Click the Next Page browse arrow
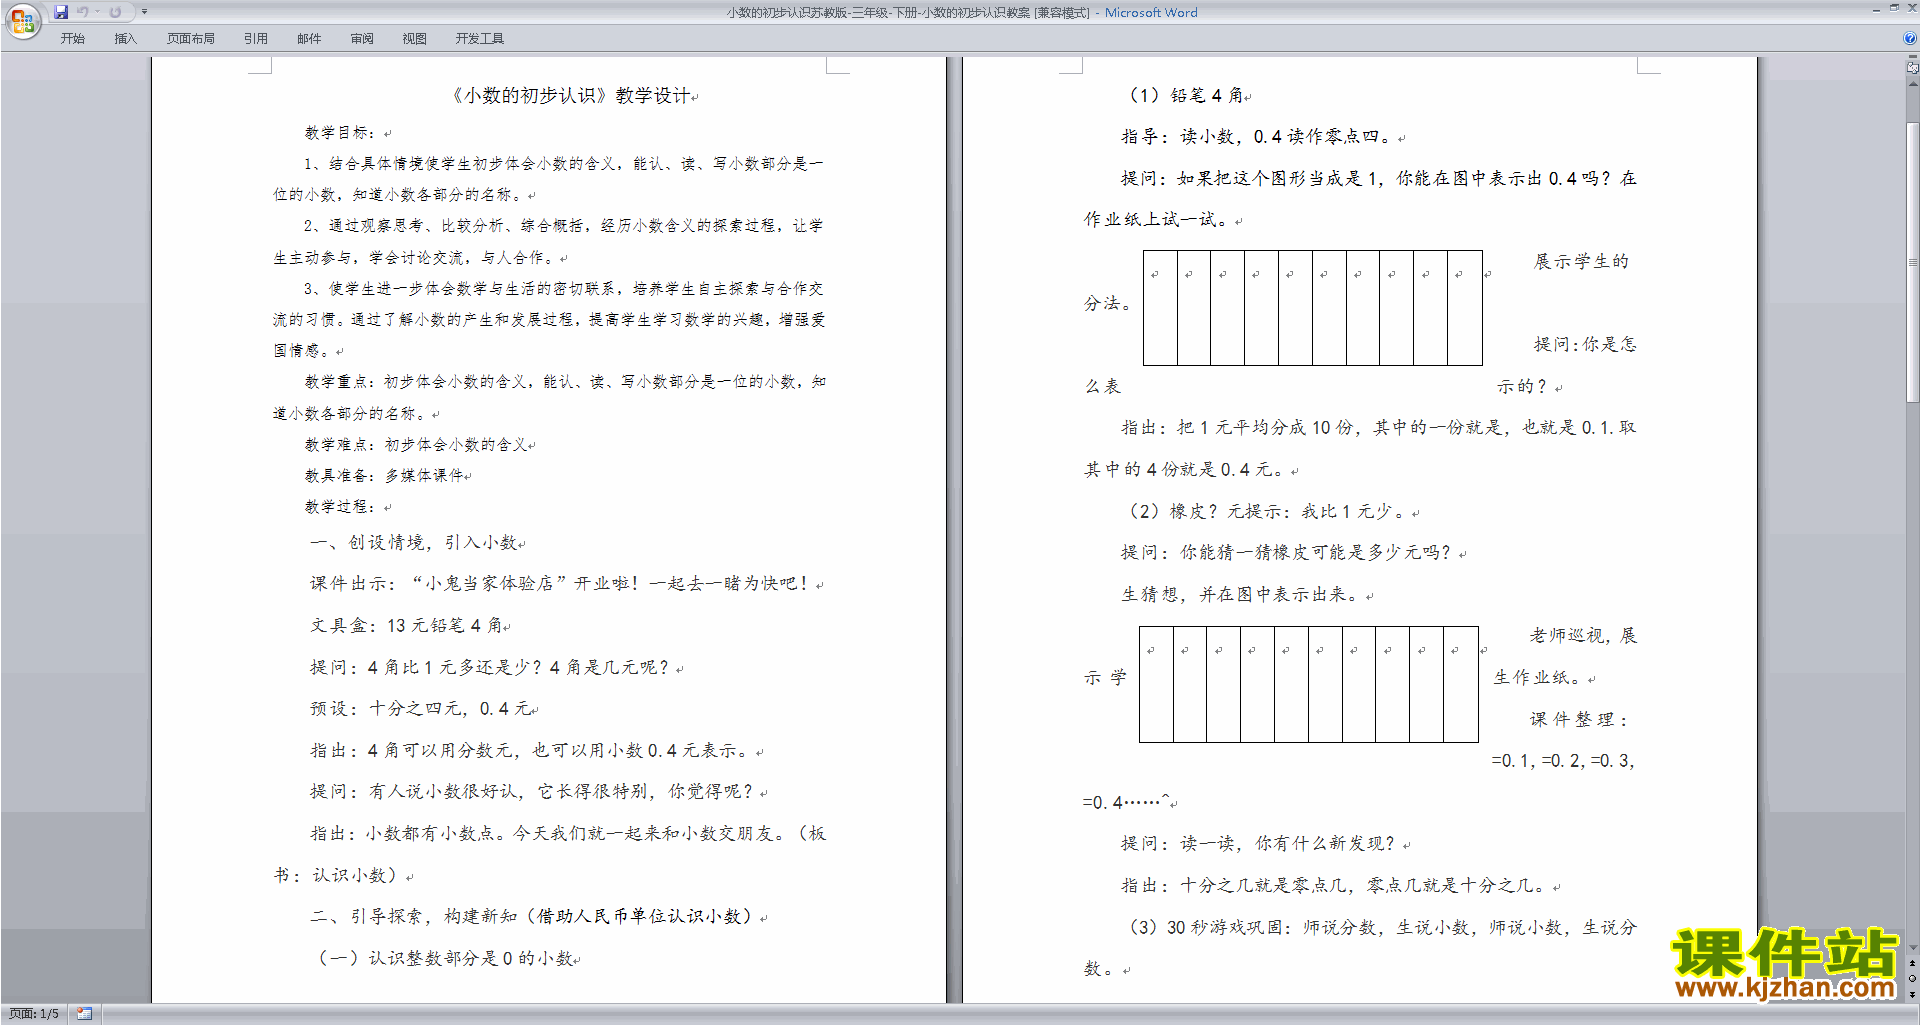This screenshot has width=1920, height=1025. (1913, 994)
